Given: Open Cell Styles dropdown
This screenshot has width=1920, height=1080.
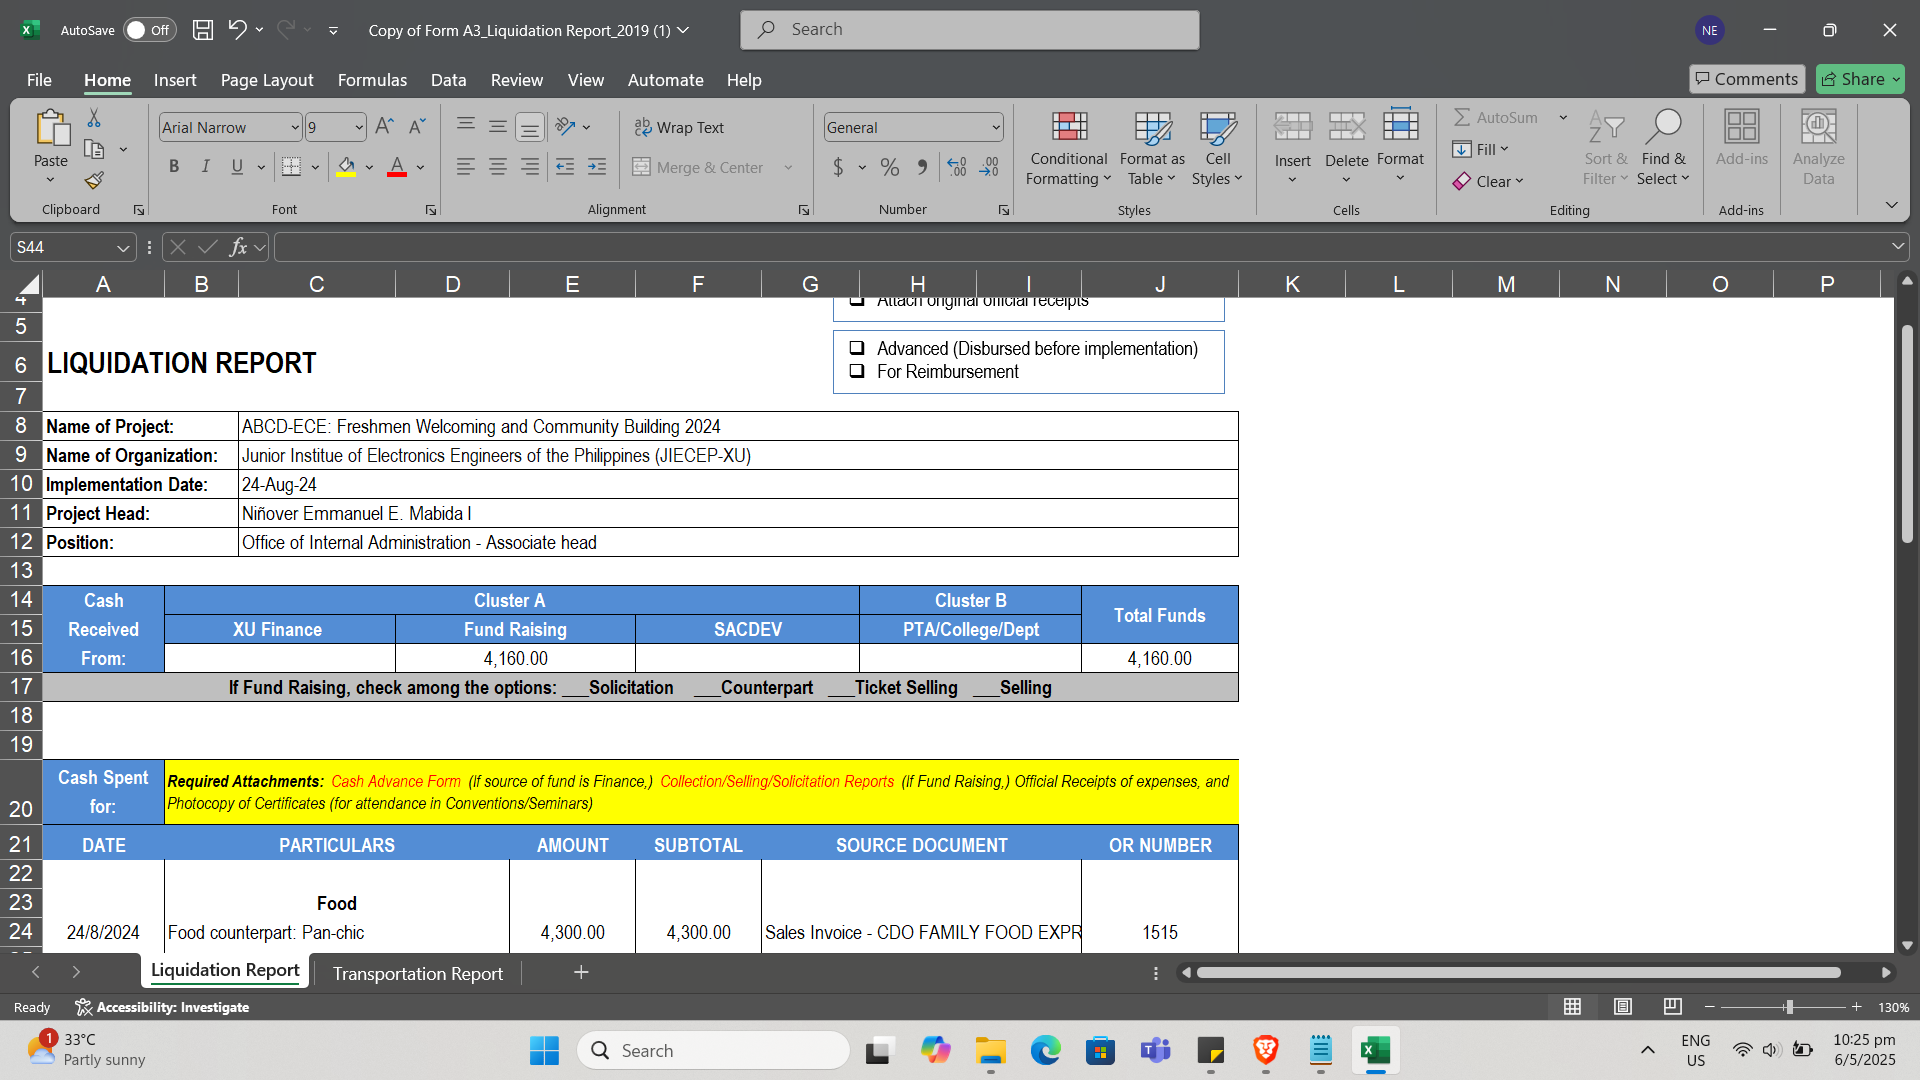Looking at the screenshot, I should [x=1217, y=149].
